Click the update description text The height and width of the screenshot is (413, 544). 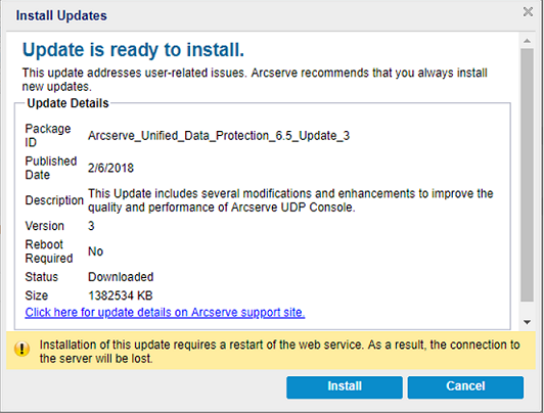290,200
